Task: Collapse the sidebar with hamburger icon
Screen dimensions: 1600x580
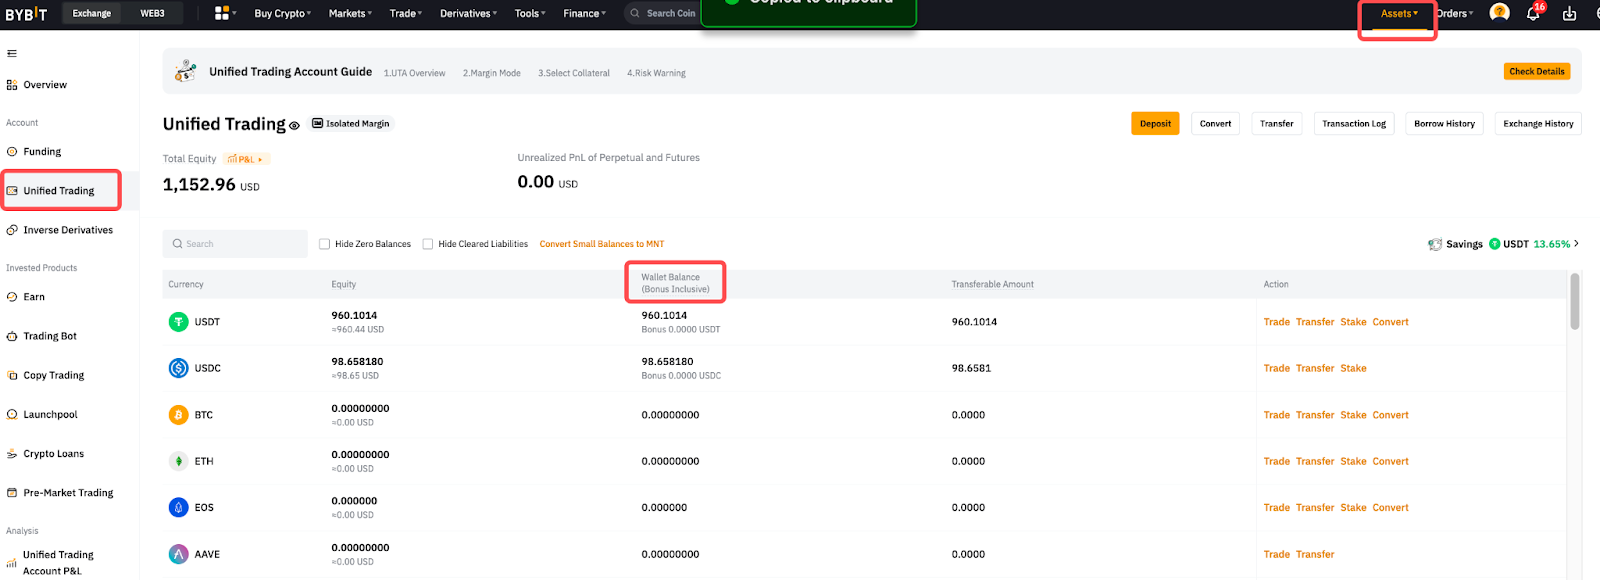Action: 12,54
